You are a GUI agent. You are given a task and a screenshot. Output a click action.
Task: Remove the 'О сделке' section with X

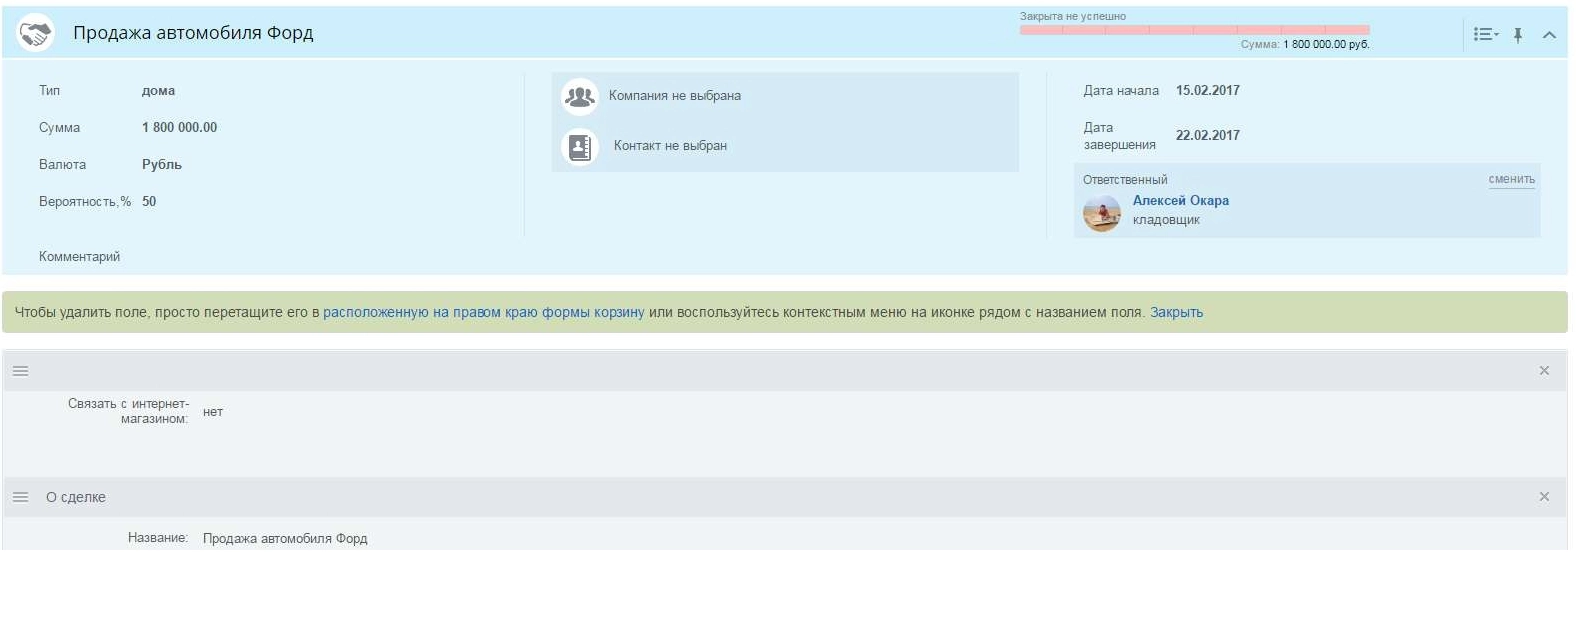click(1544, 497)
